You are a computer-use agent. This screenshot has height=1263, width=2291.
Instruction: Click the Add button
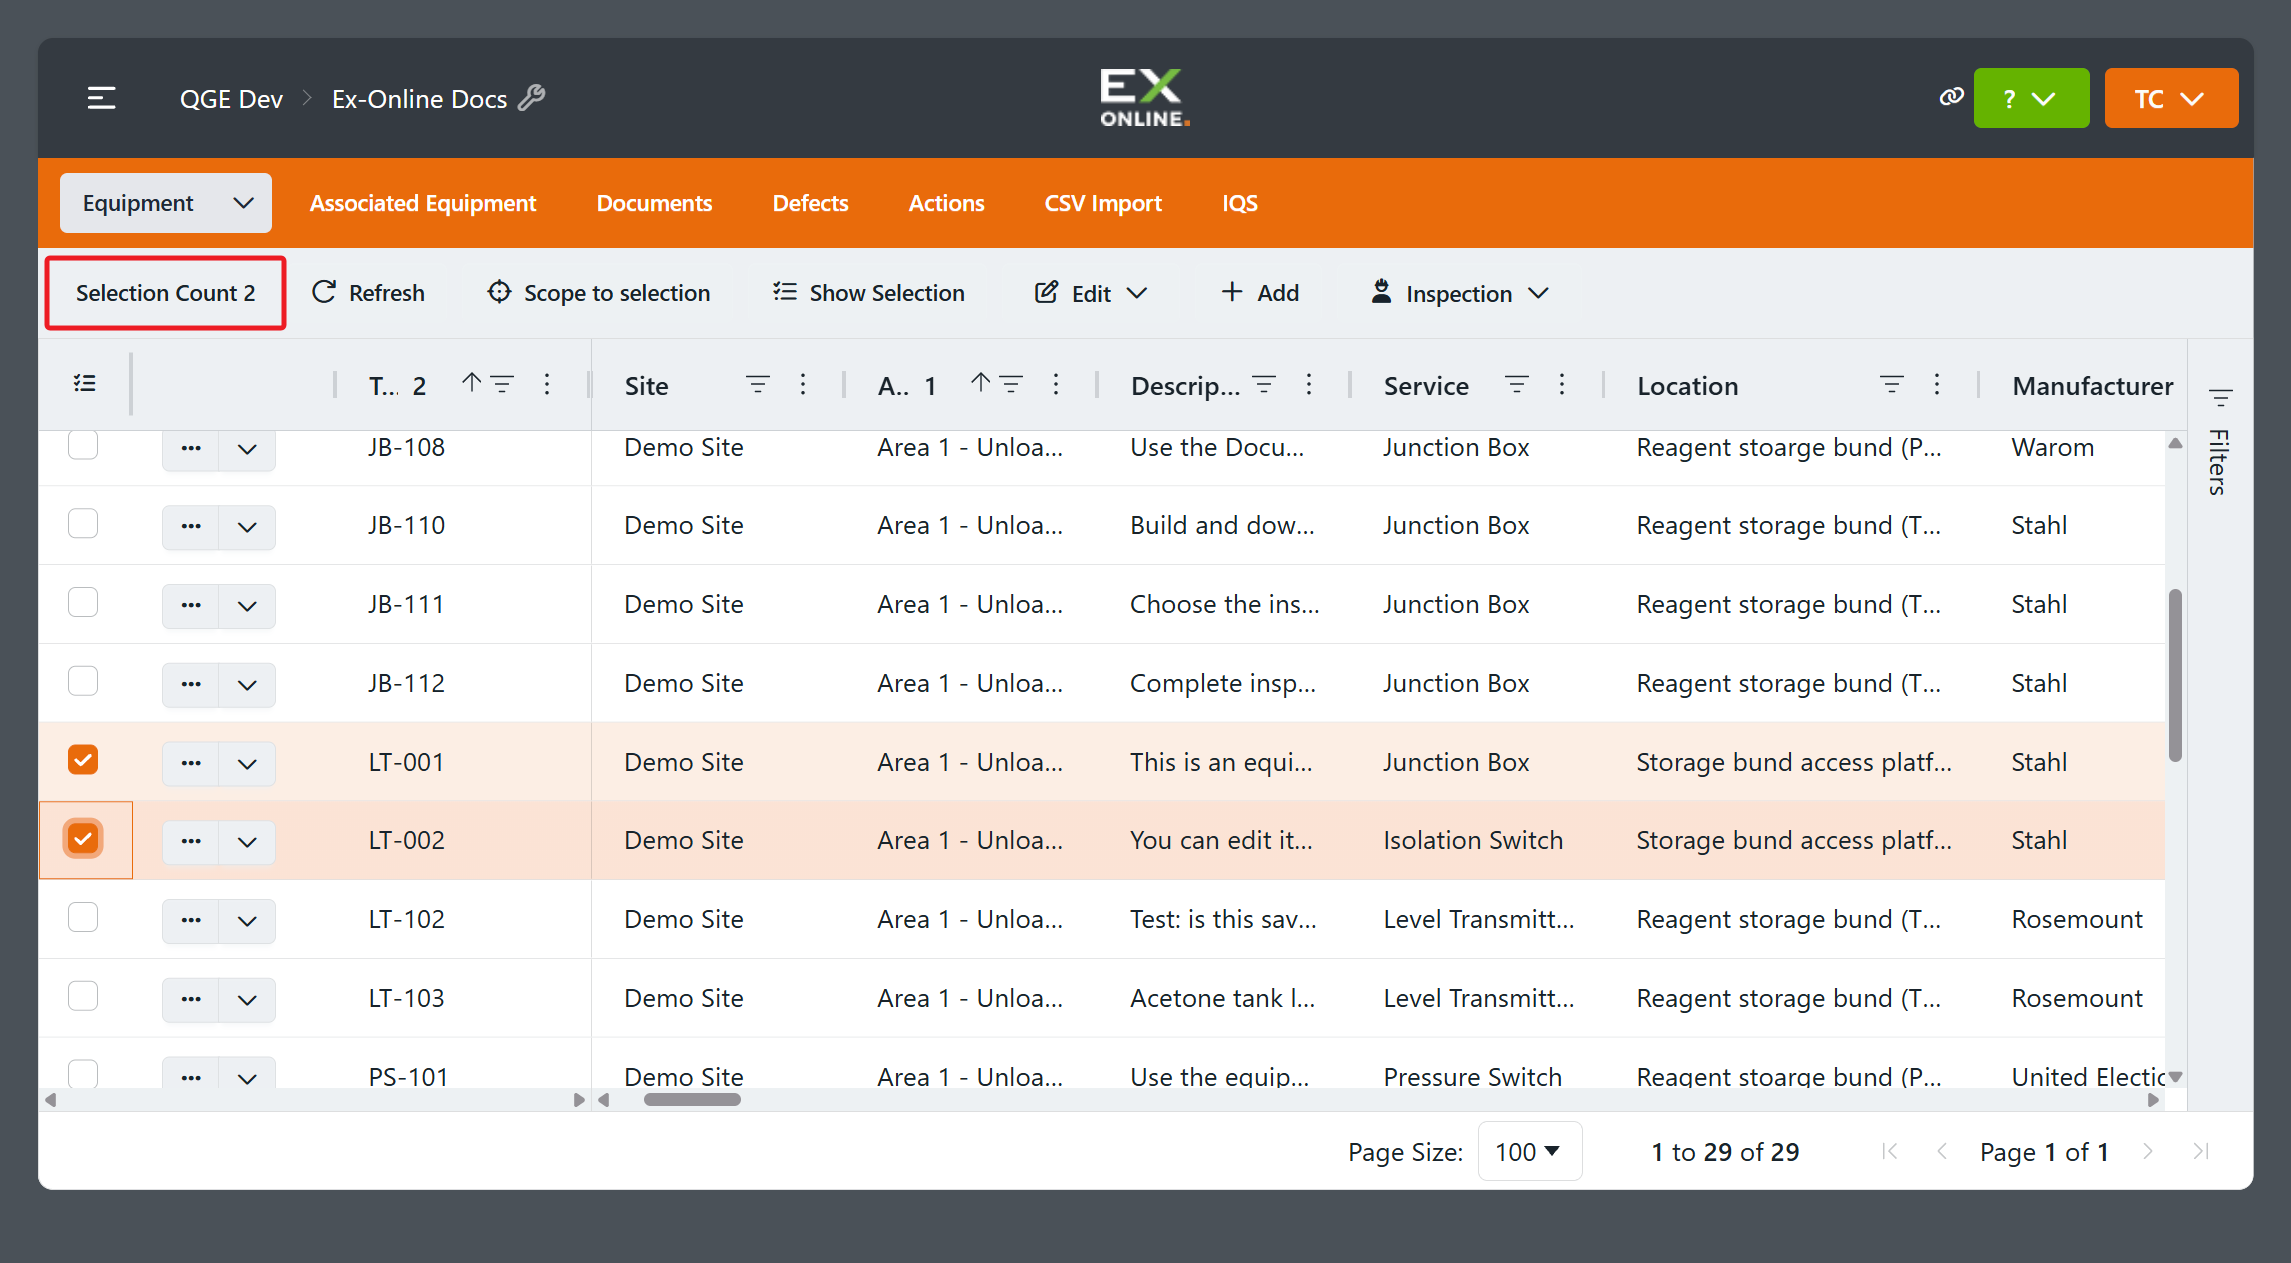[1260, 293]
